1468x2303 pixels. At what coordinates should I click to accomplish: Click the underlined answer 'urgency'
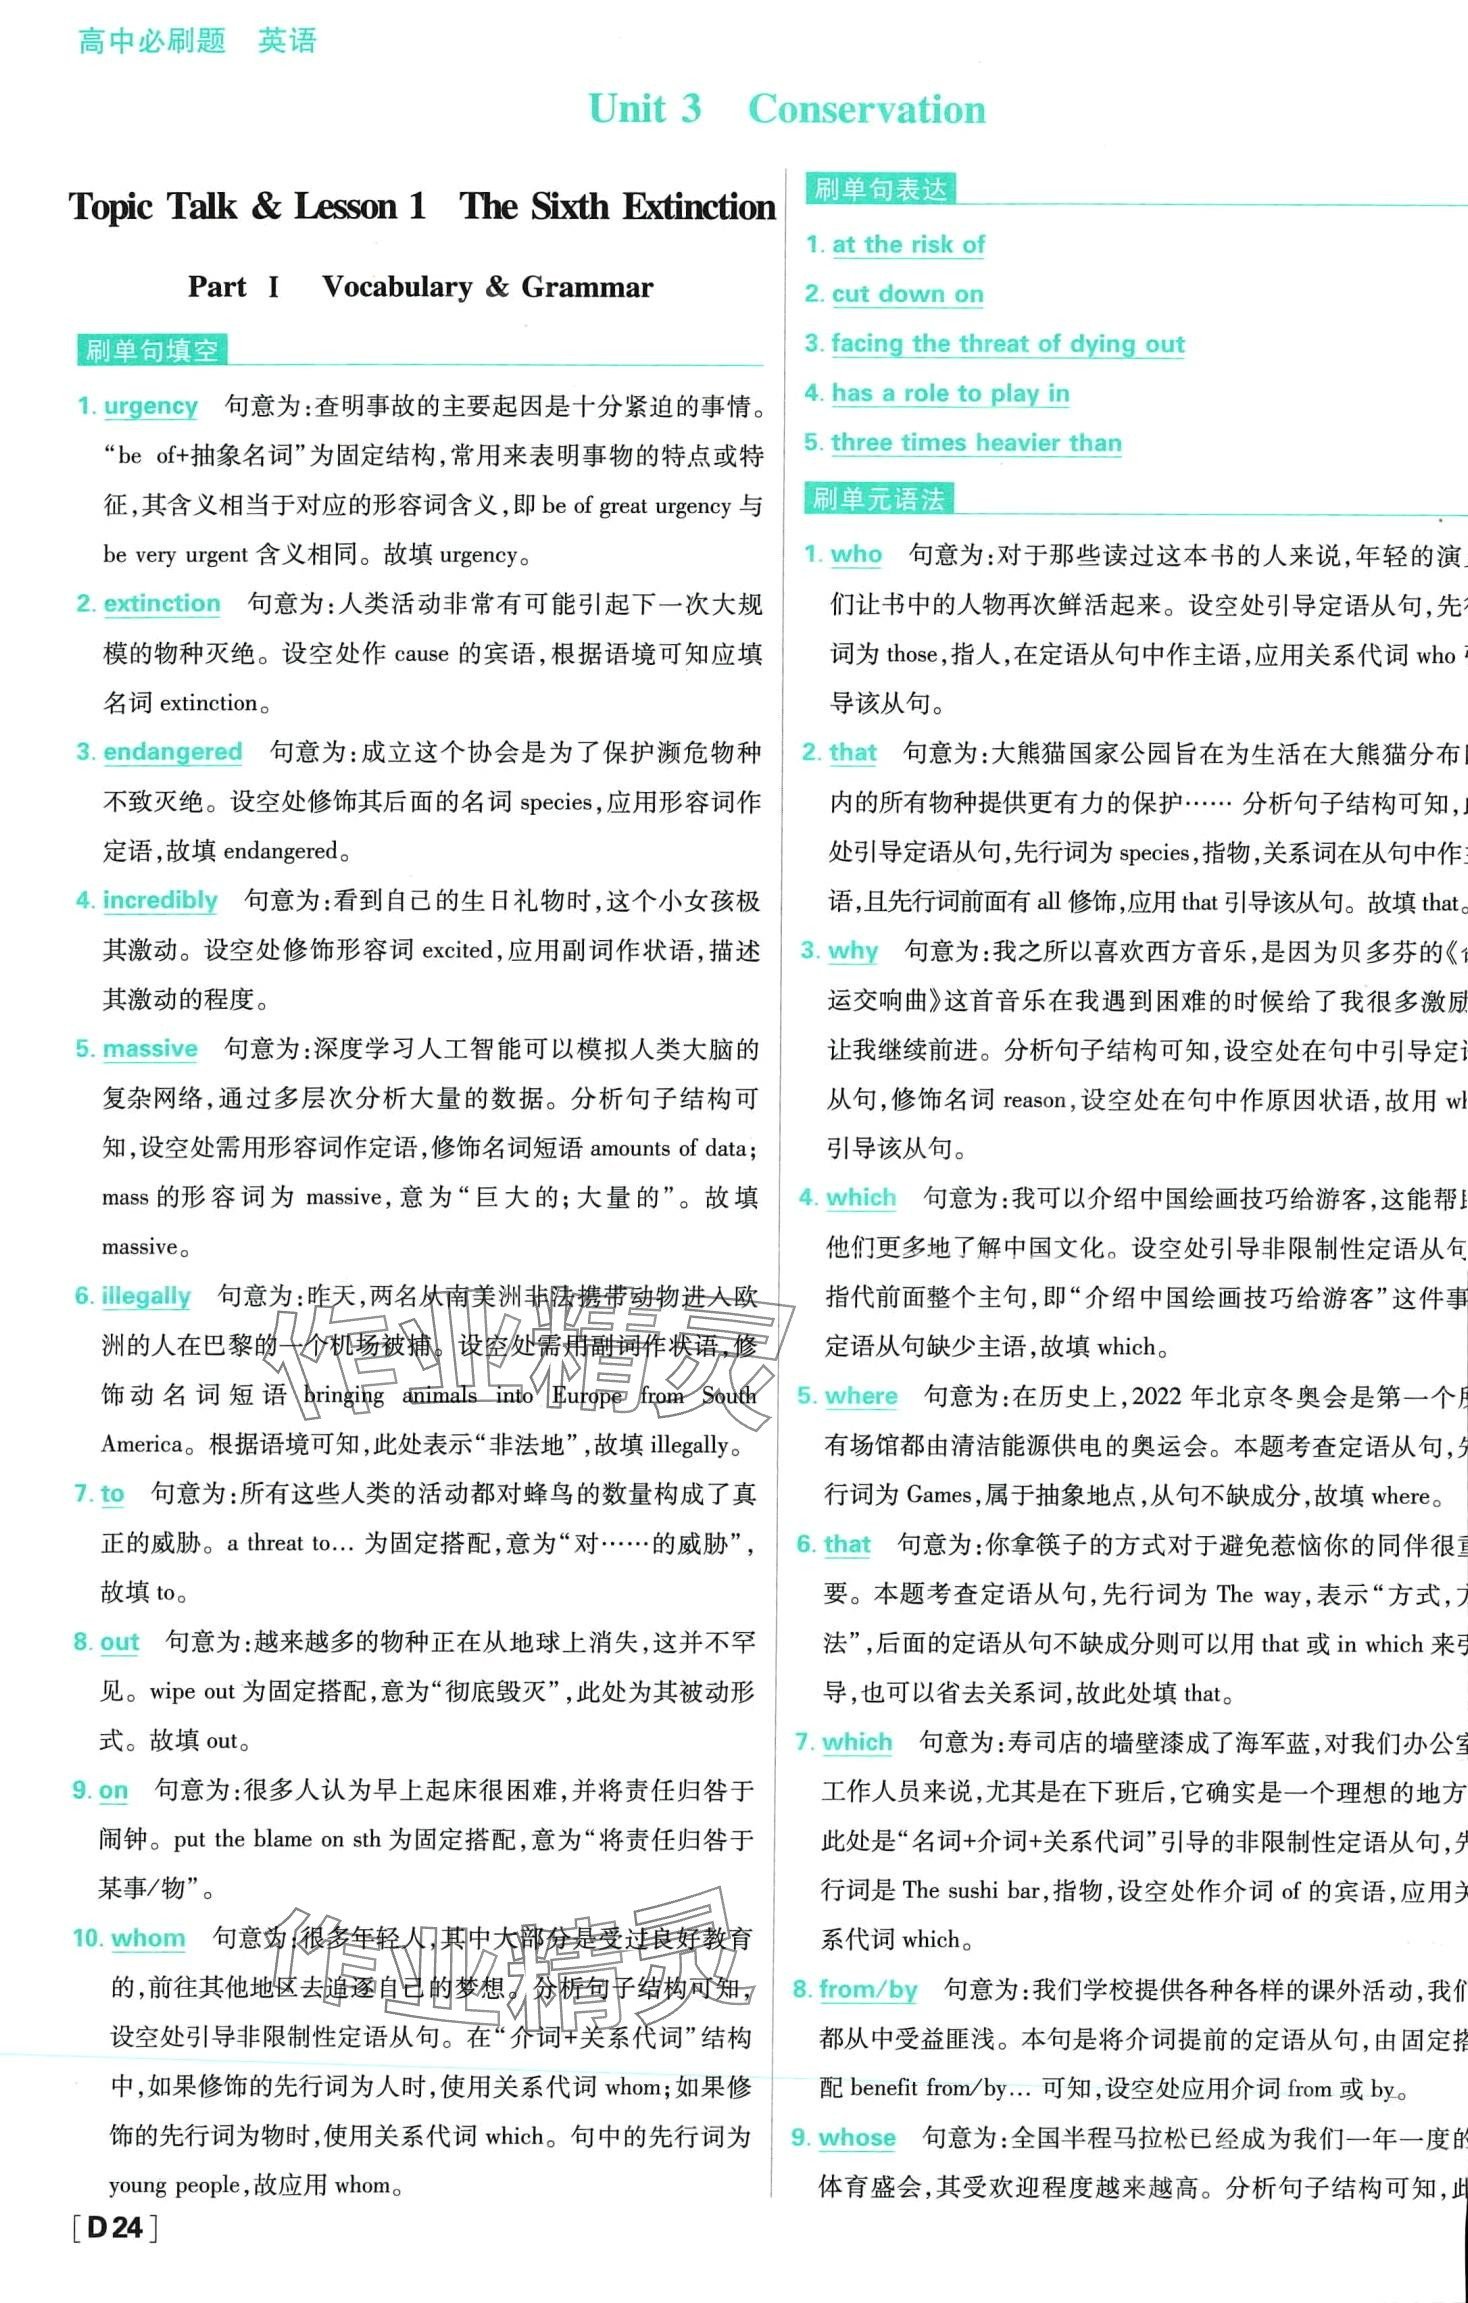(x=150, y=406)
